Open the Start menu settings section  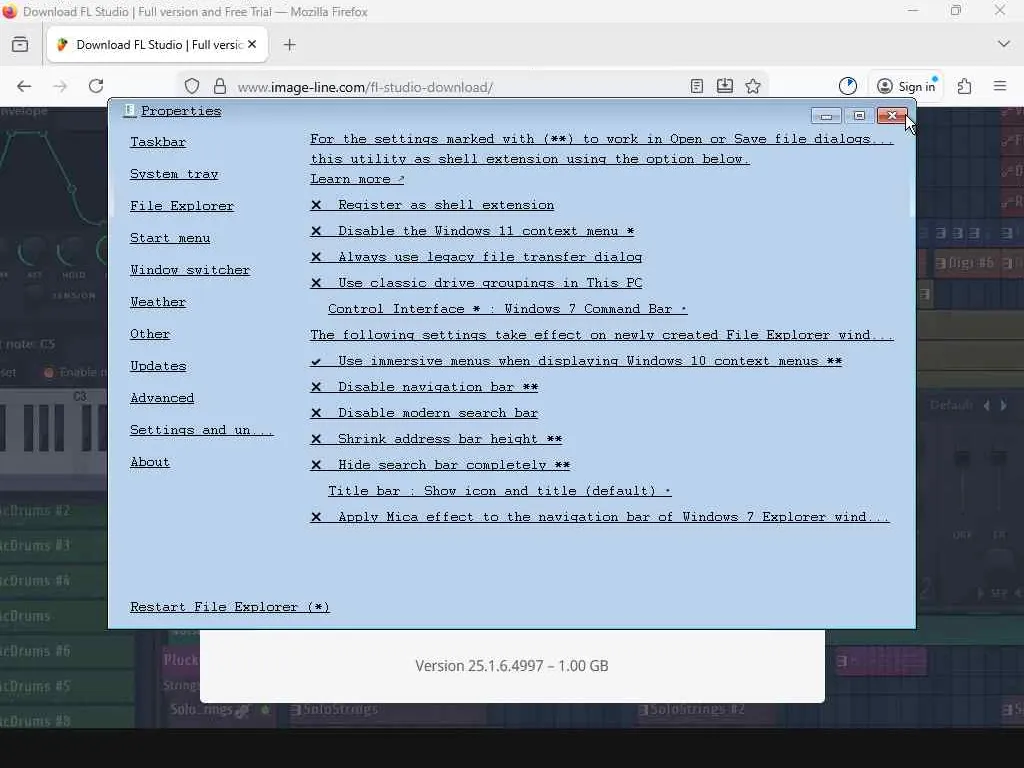pyautogui.click(x=170, y=238)
